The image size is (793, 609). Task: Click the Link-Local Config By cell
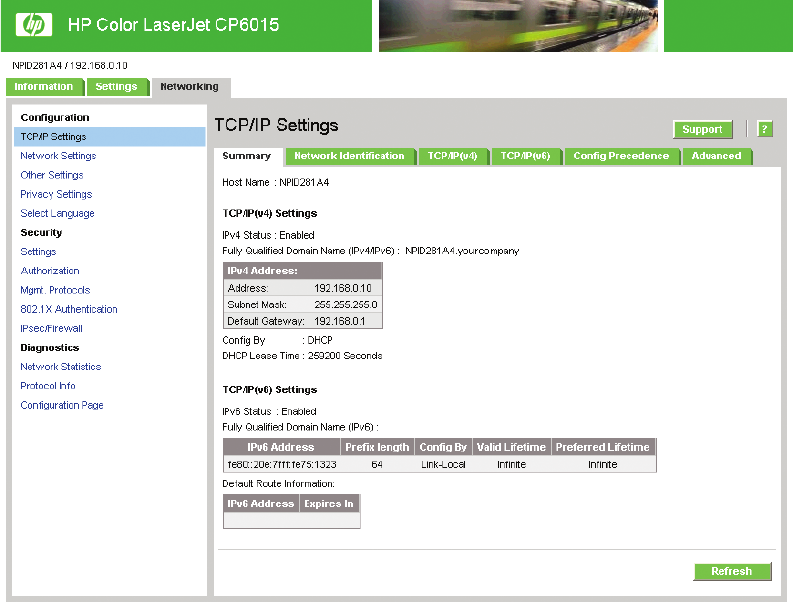tap(443, 464)
